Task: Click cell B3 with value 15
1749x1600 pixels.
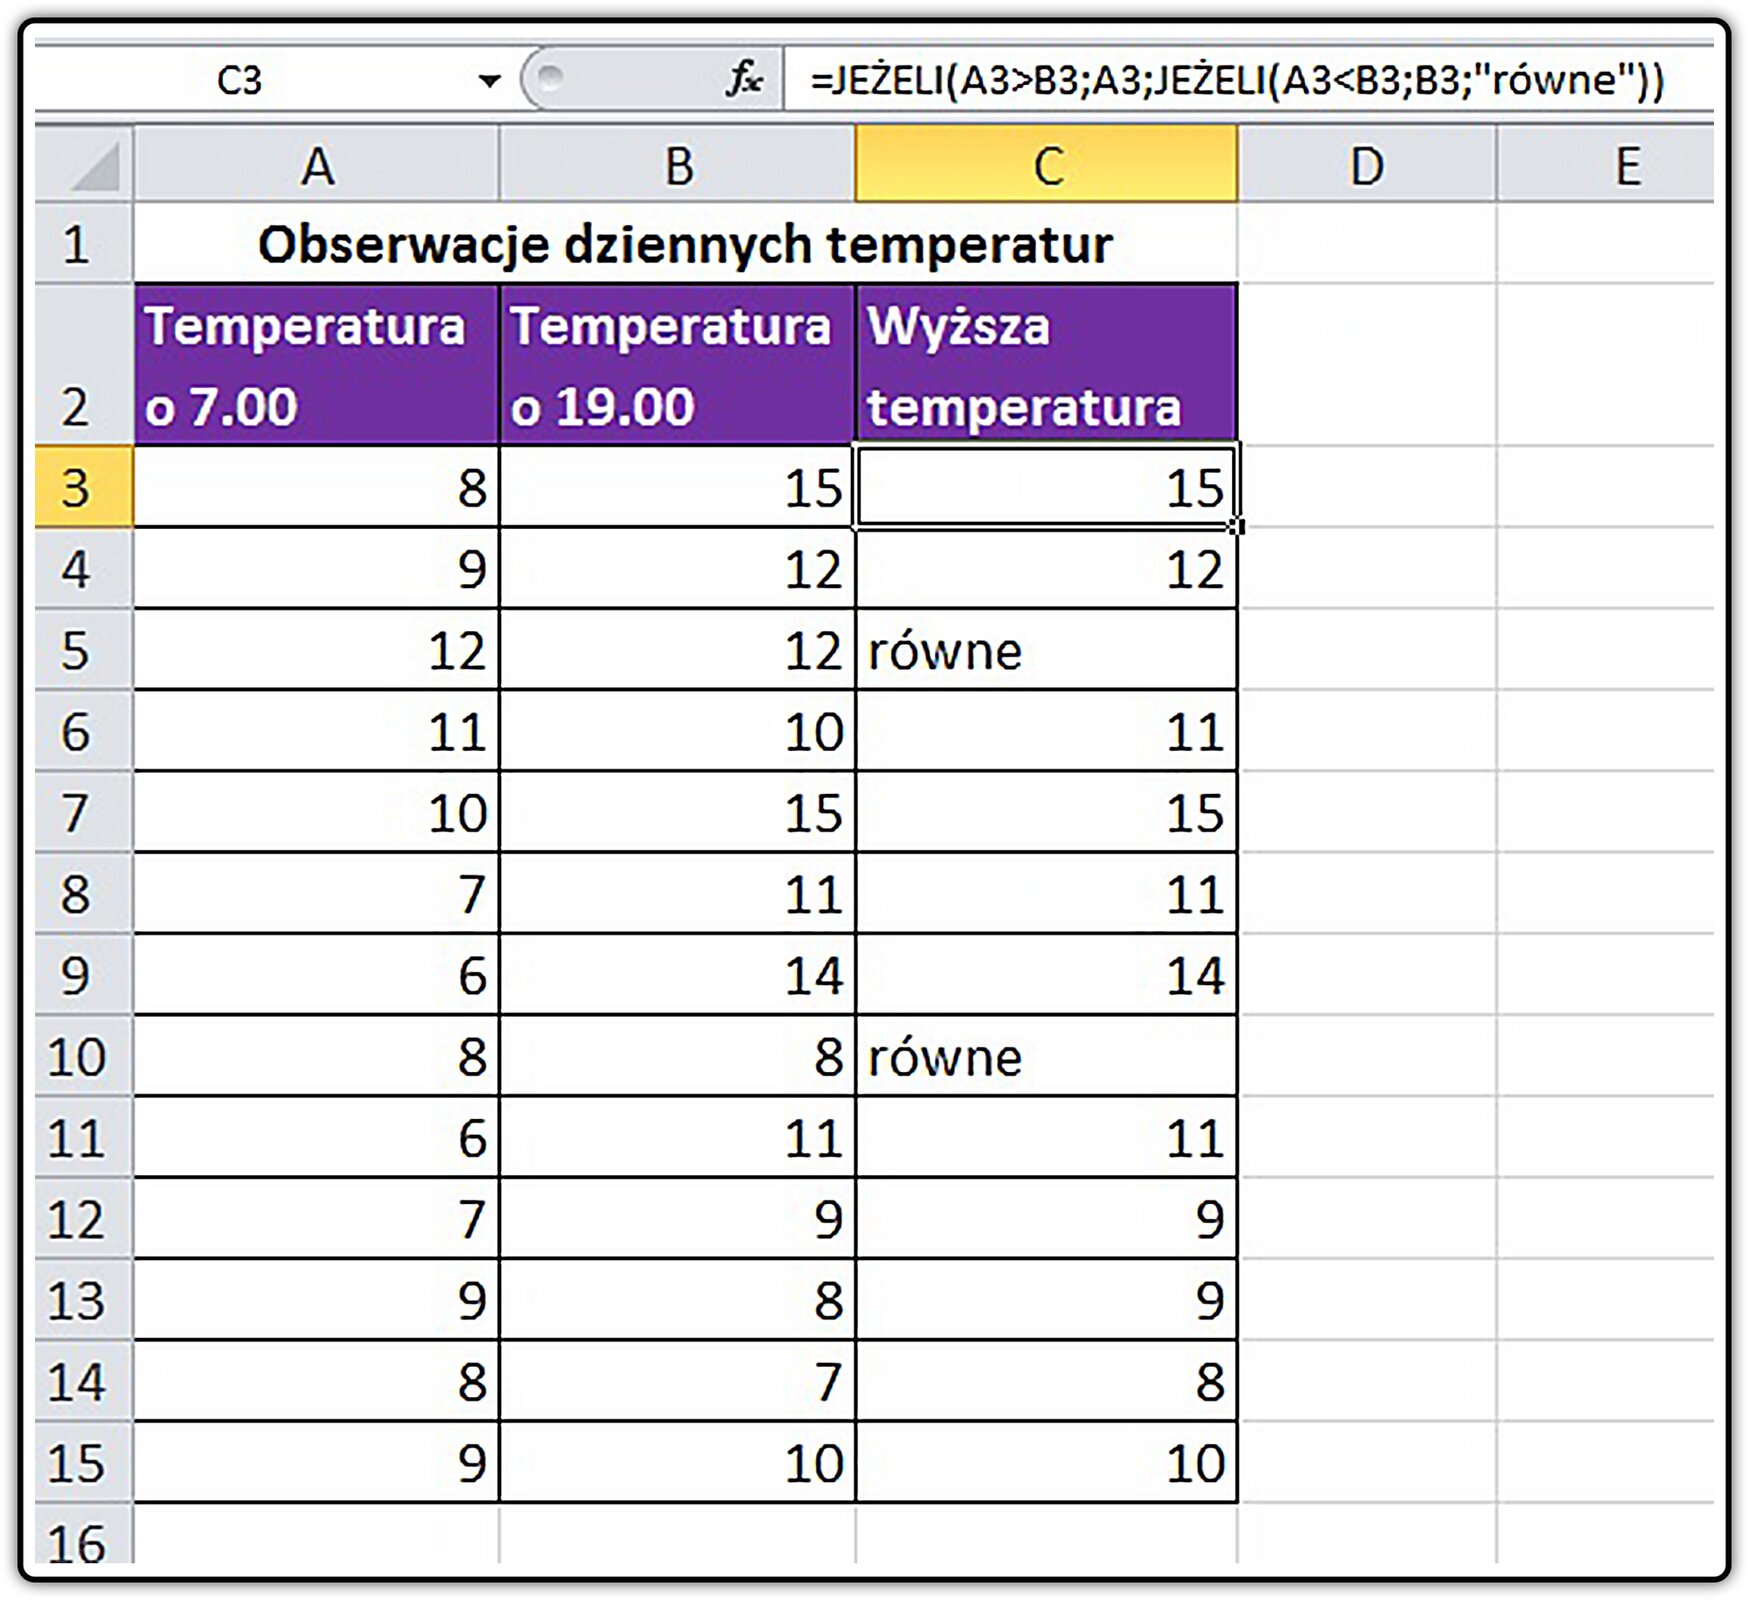Action: point(678,487)
